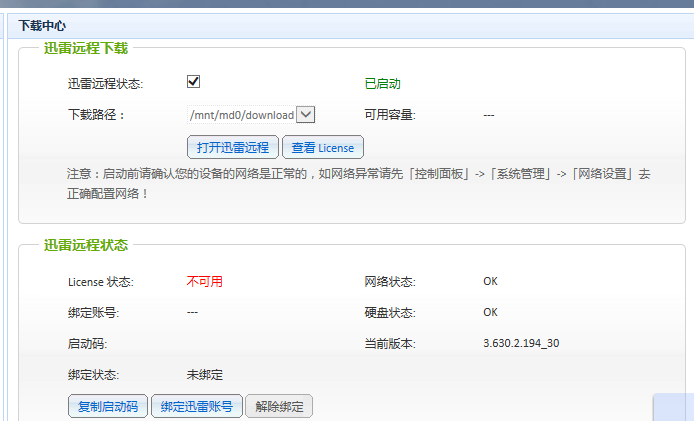This screenshot has height=421, width=694.
Task: Select the 下载中心 panel title
Action: 43,25
